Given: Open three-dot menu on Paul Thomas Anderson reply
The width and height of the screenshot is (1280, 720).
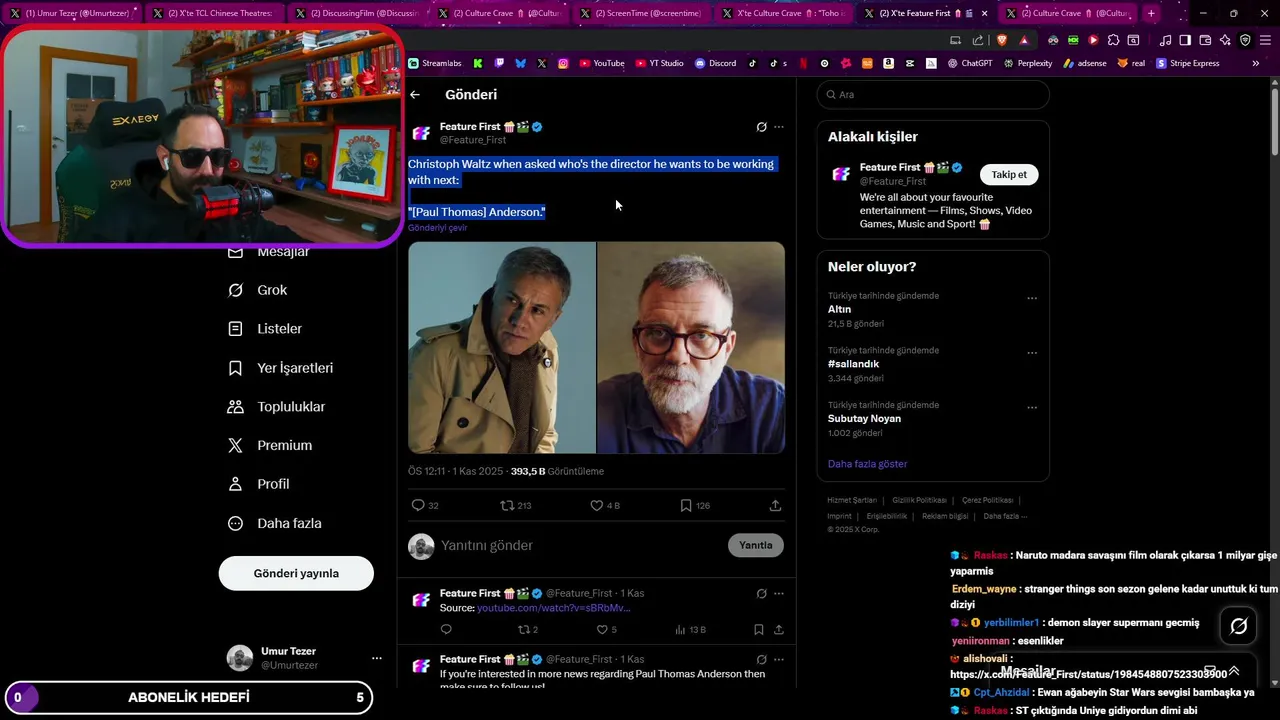Looking at the screenshot, I should 779,659.
